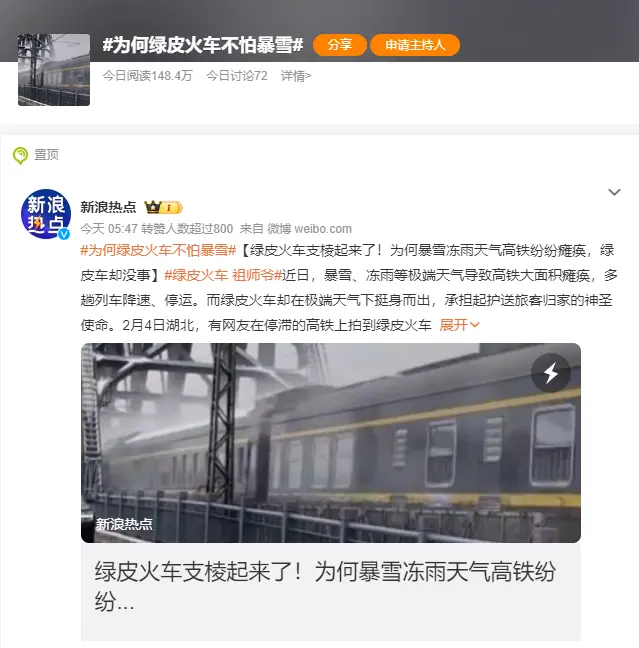The height and width of the screenshot is (648, 639).
Task: Open the 新浪热点 round profile avatar
Action: point(46,214)
